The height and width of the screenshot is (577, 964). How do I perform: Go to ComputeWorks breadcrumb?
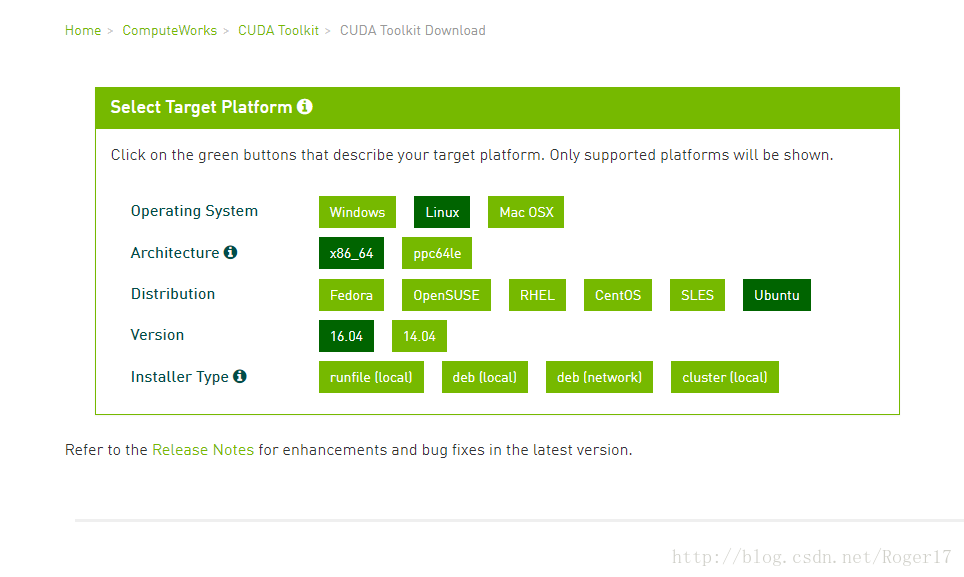click(x=170, y=30)
